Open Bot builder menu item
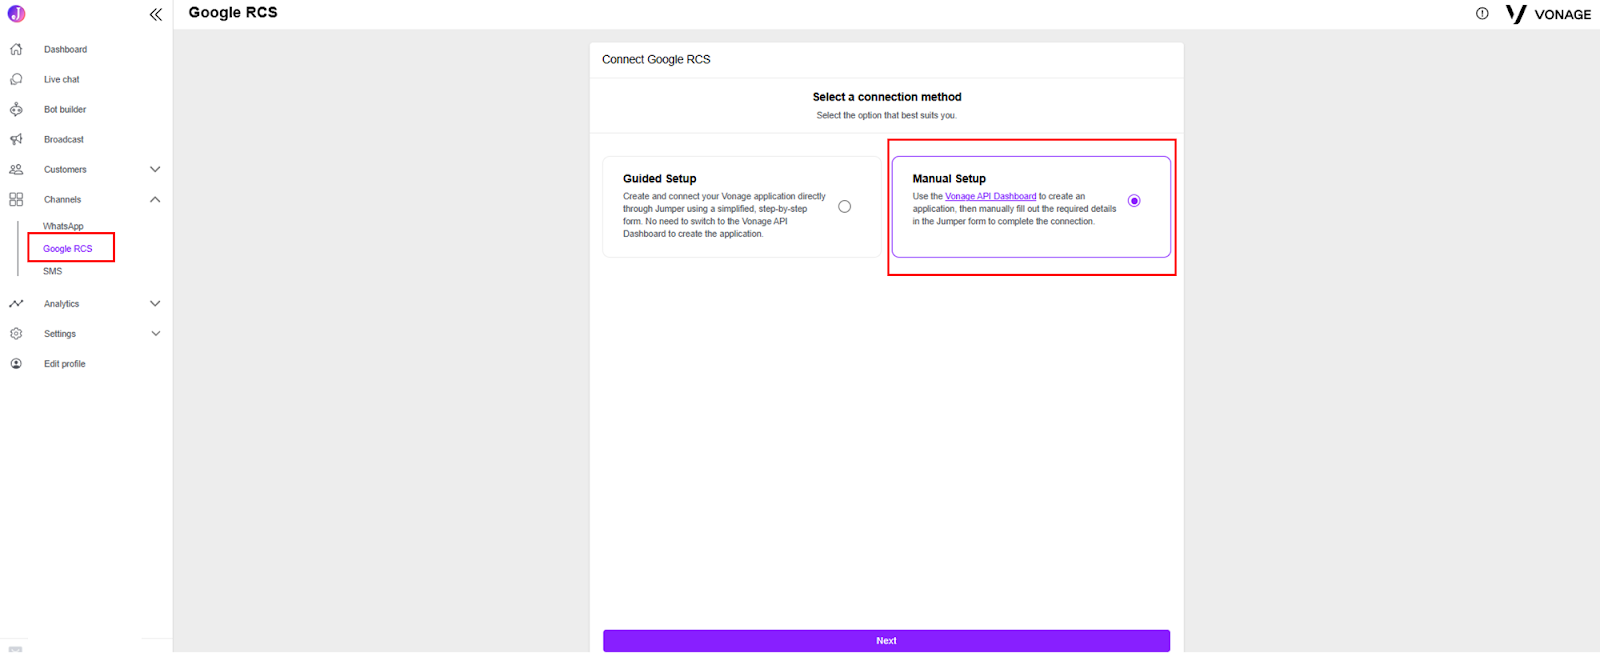 pos(65,109)
